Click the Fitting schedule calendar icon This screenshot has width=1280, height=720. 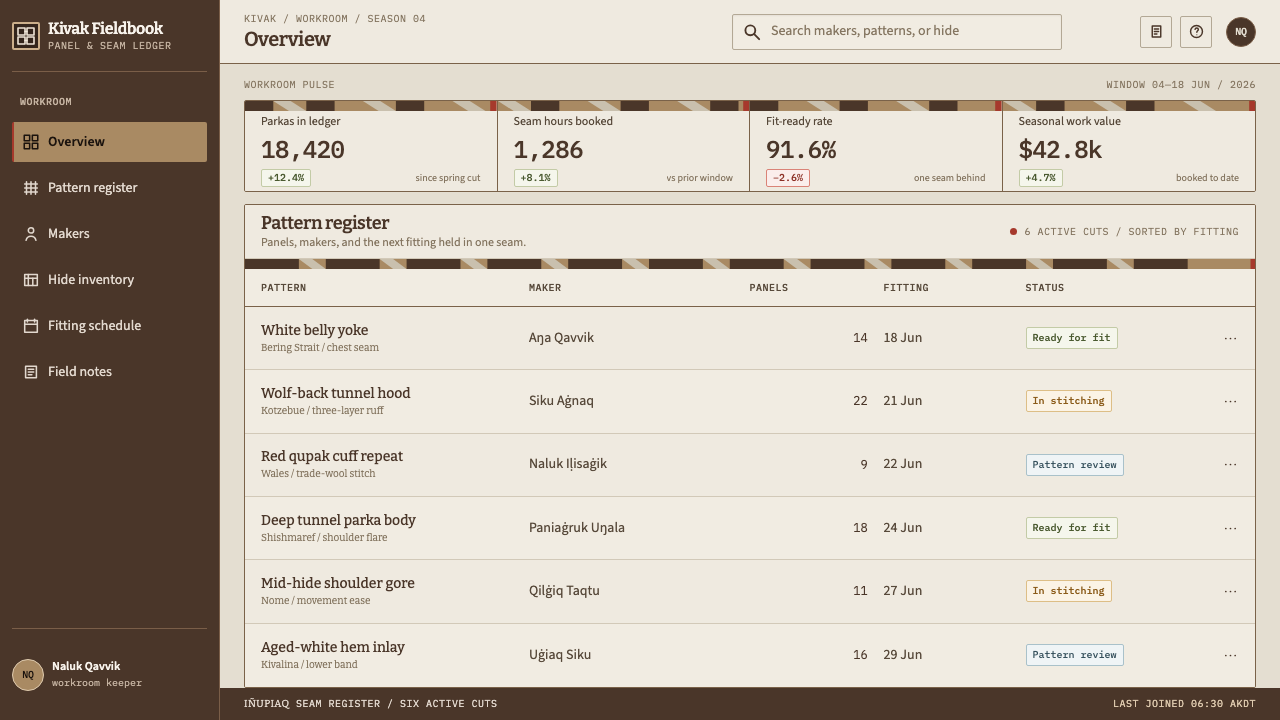(x=31, y=326)
